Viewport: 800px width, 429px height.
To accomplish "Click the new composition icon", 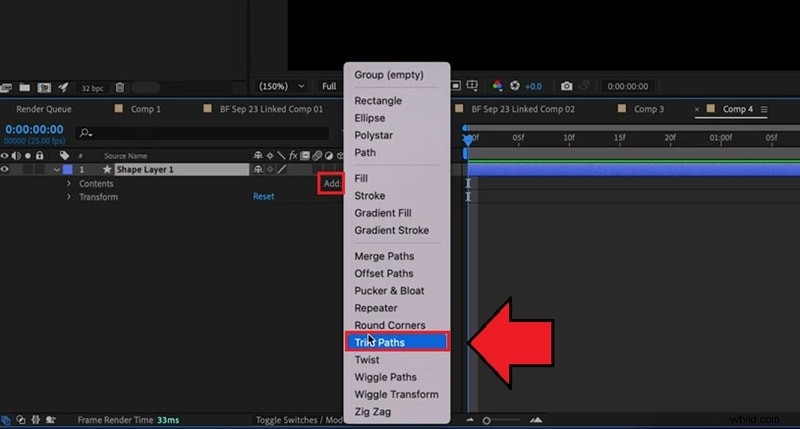I will pos(44,87).
